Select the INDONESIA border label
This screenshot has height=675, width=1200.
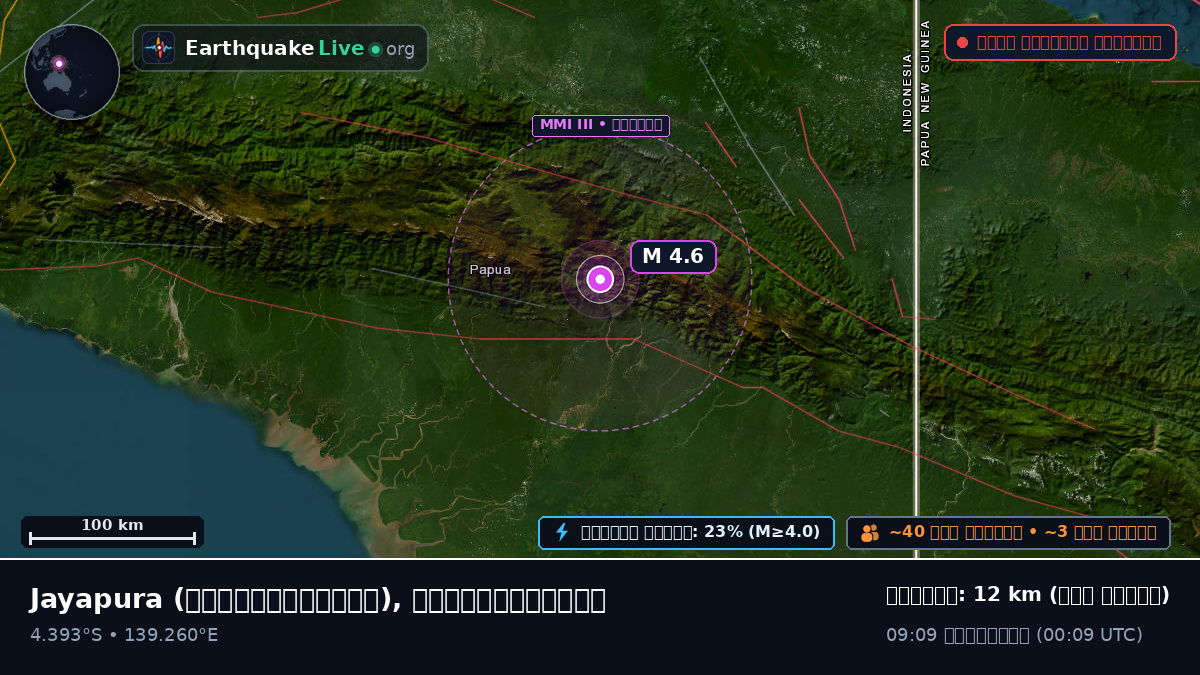click(907, 93)
